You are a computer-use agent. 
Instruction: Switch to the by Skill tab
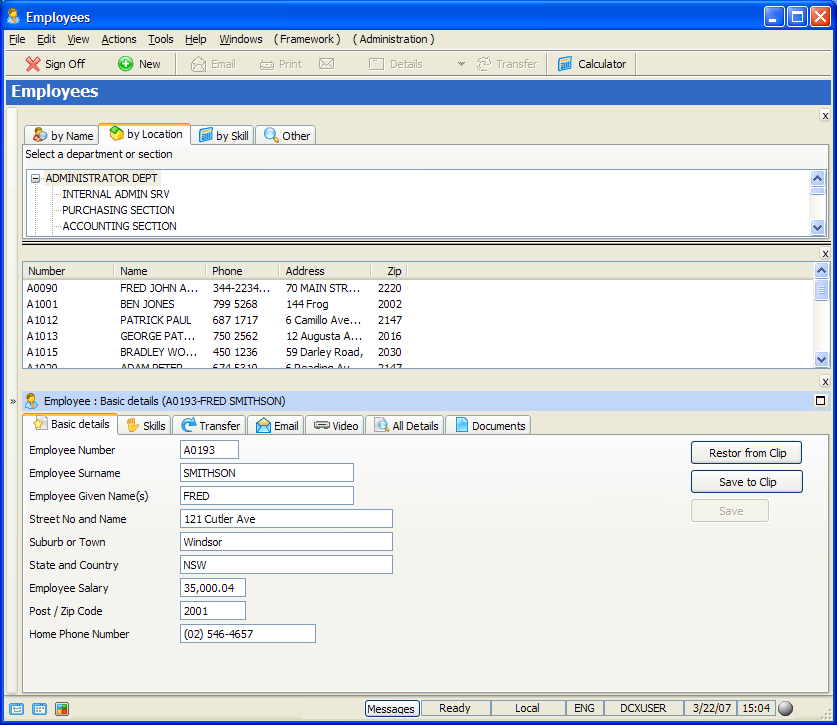click(x=223, y=136)
